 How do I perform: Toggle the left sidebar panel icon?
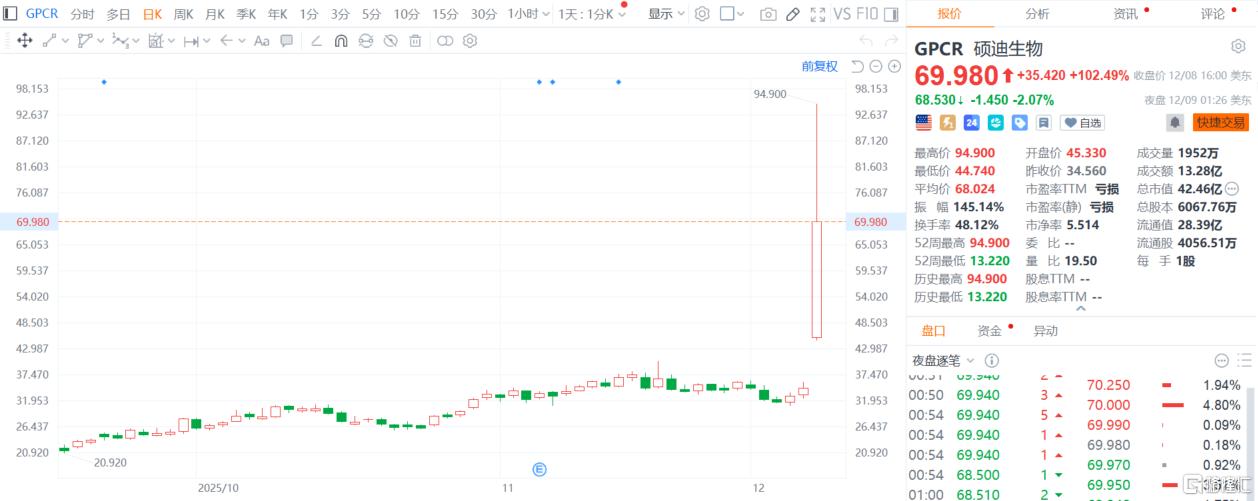(10, 14)
